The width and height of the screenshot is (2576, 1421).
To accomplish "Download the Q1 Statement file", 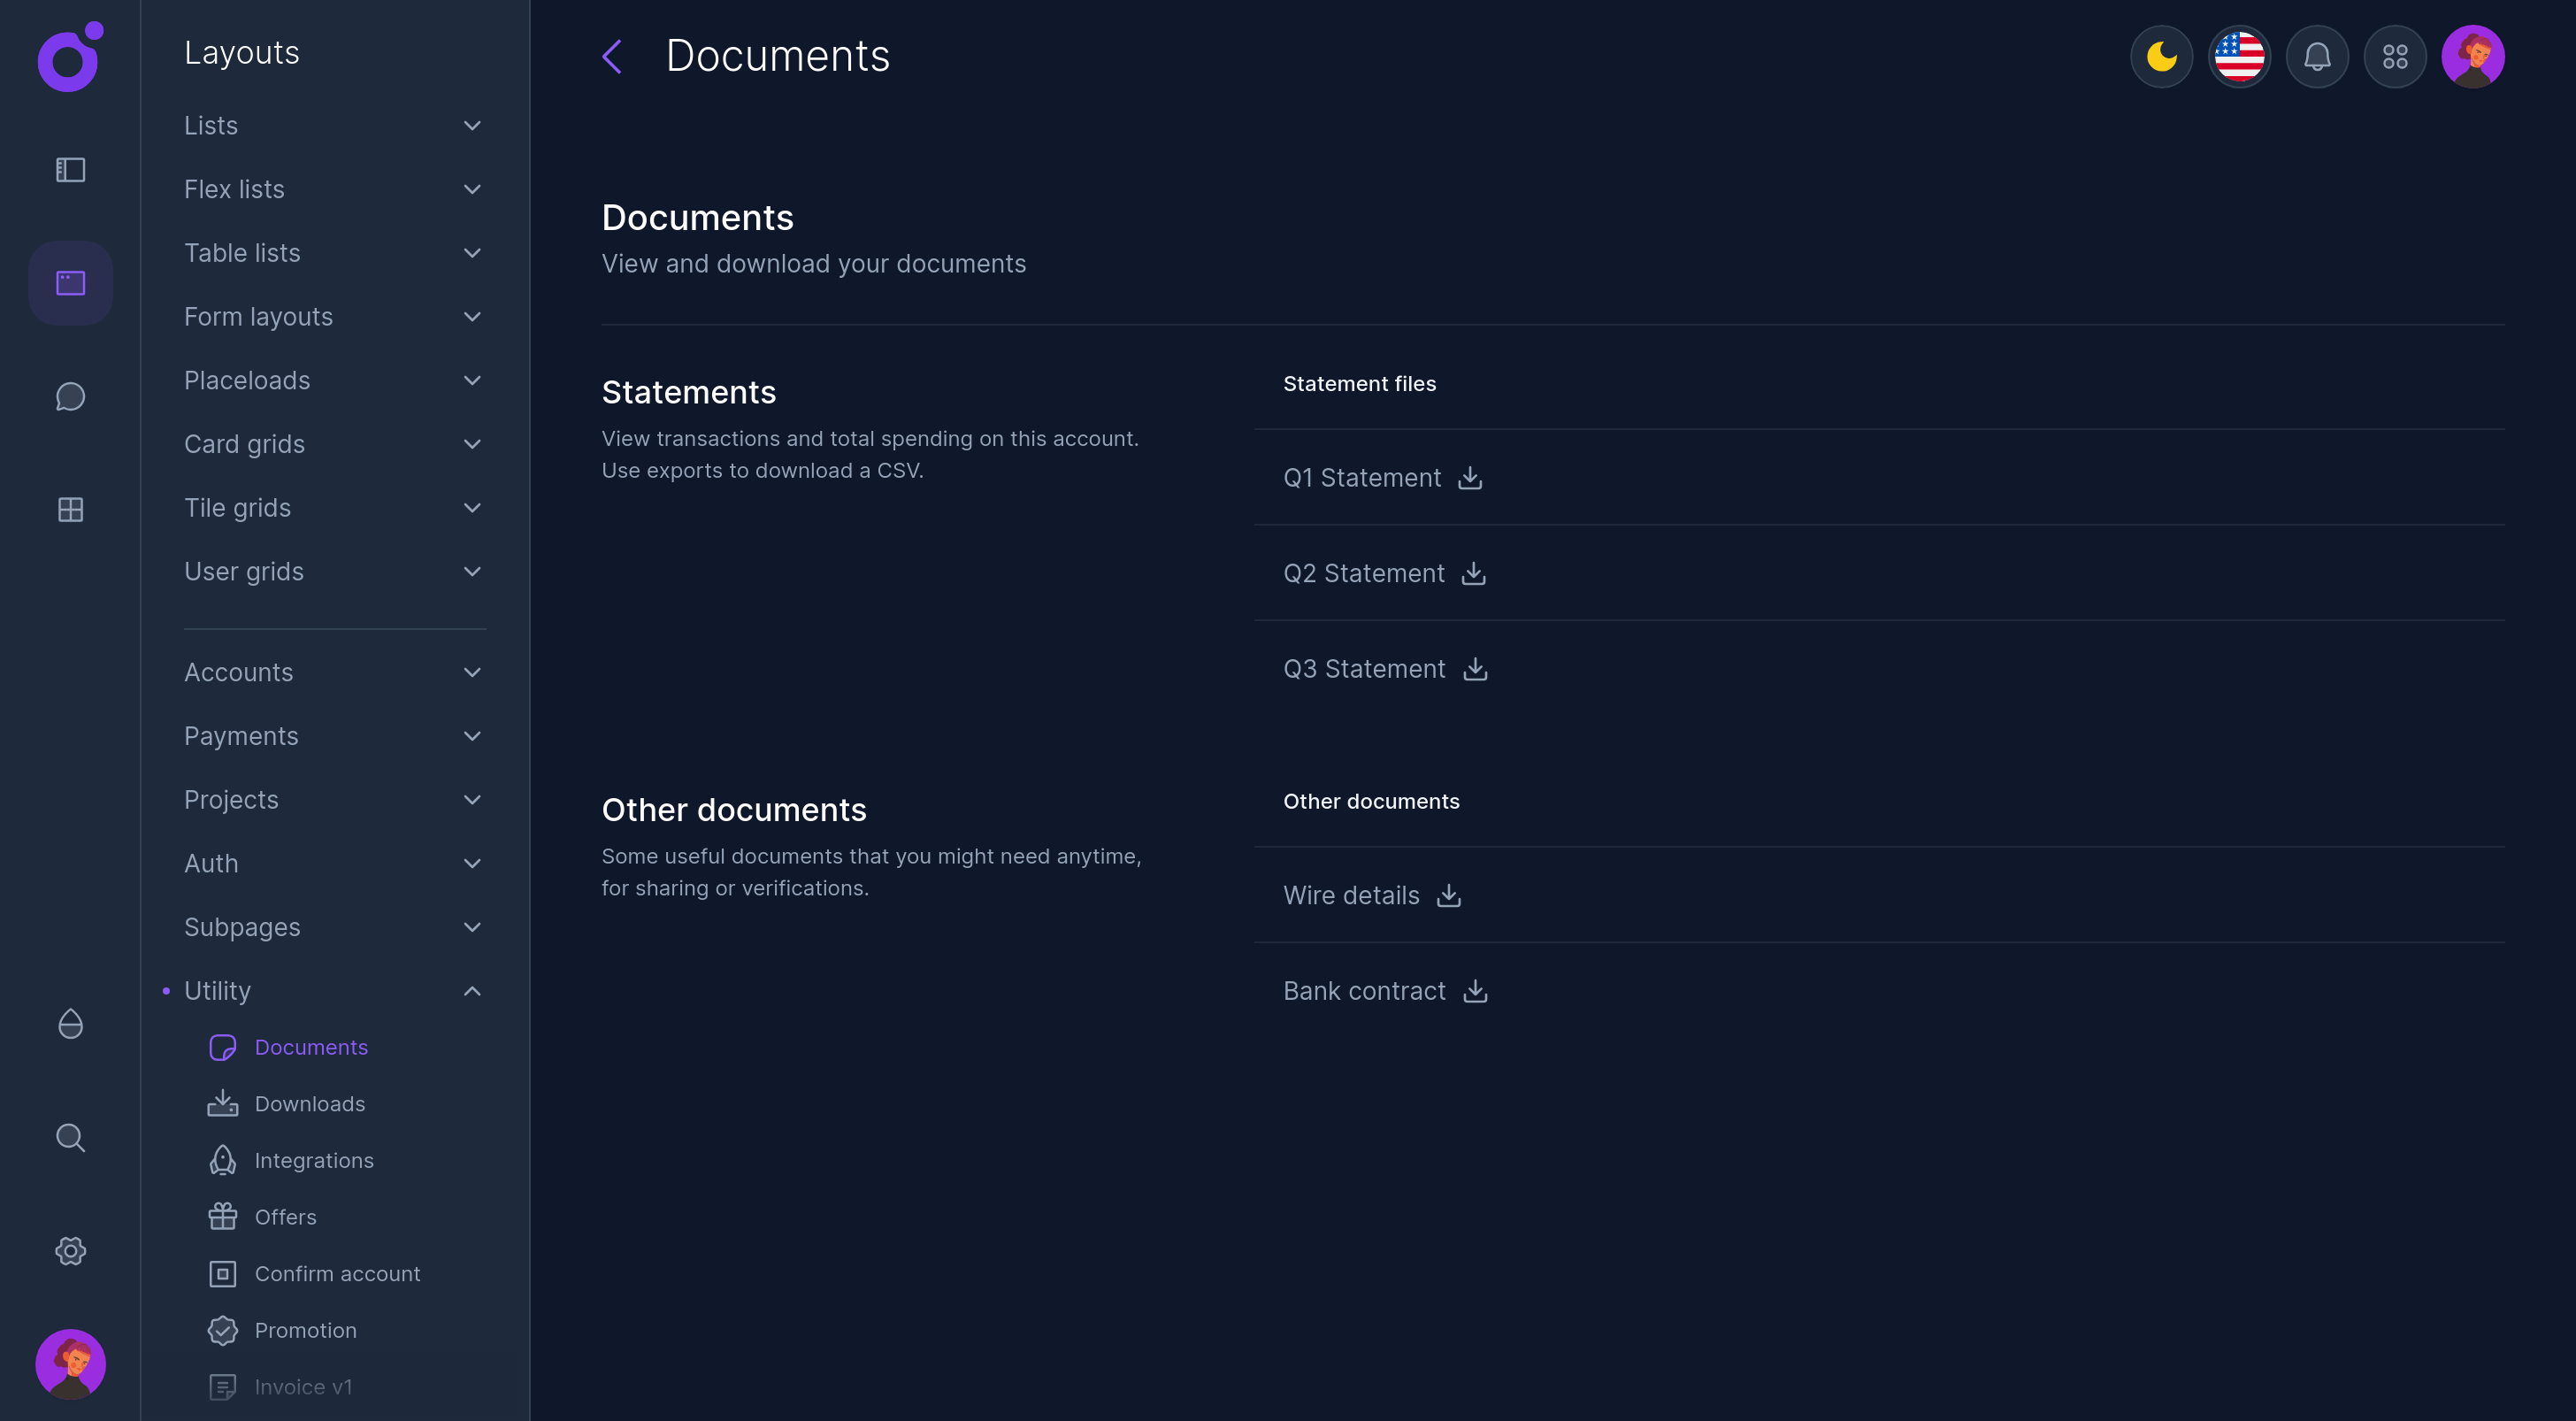I will (x=1470, y=477).
